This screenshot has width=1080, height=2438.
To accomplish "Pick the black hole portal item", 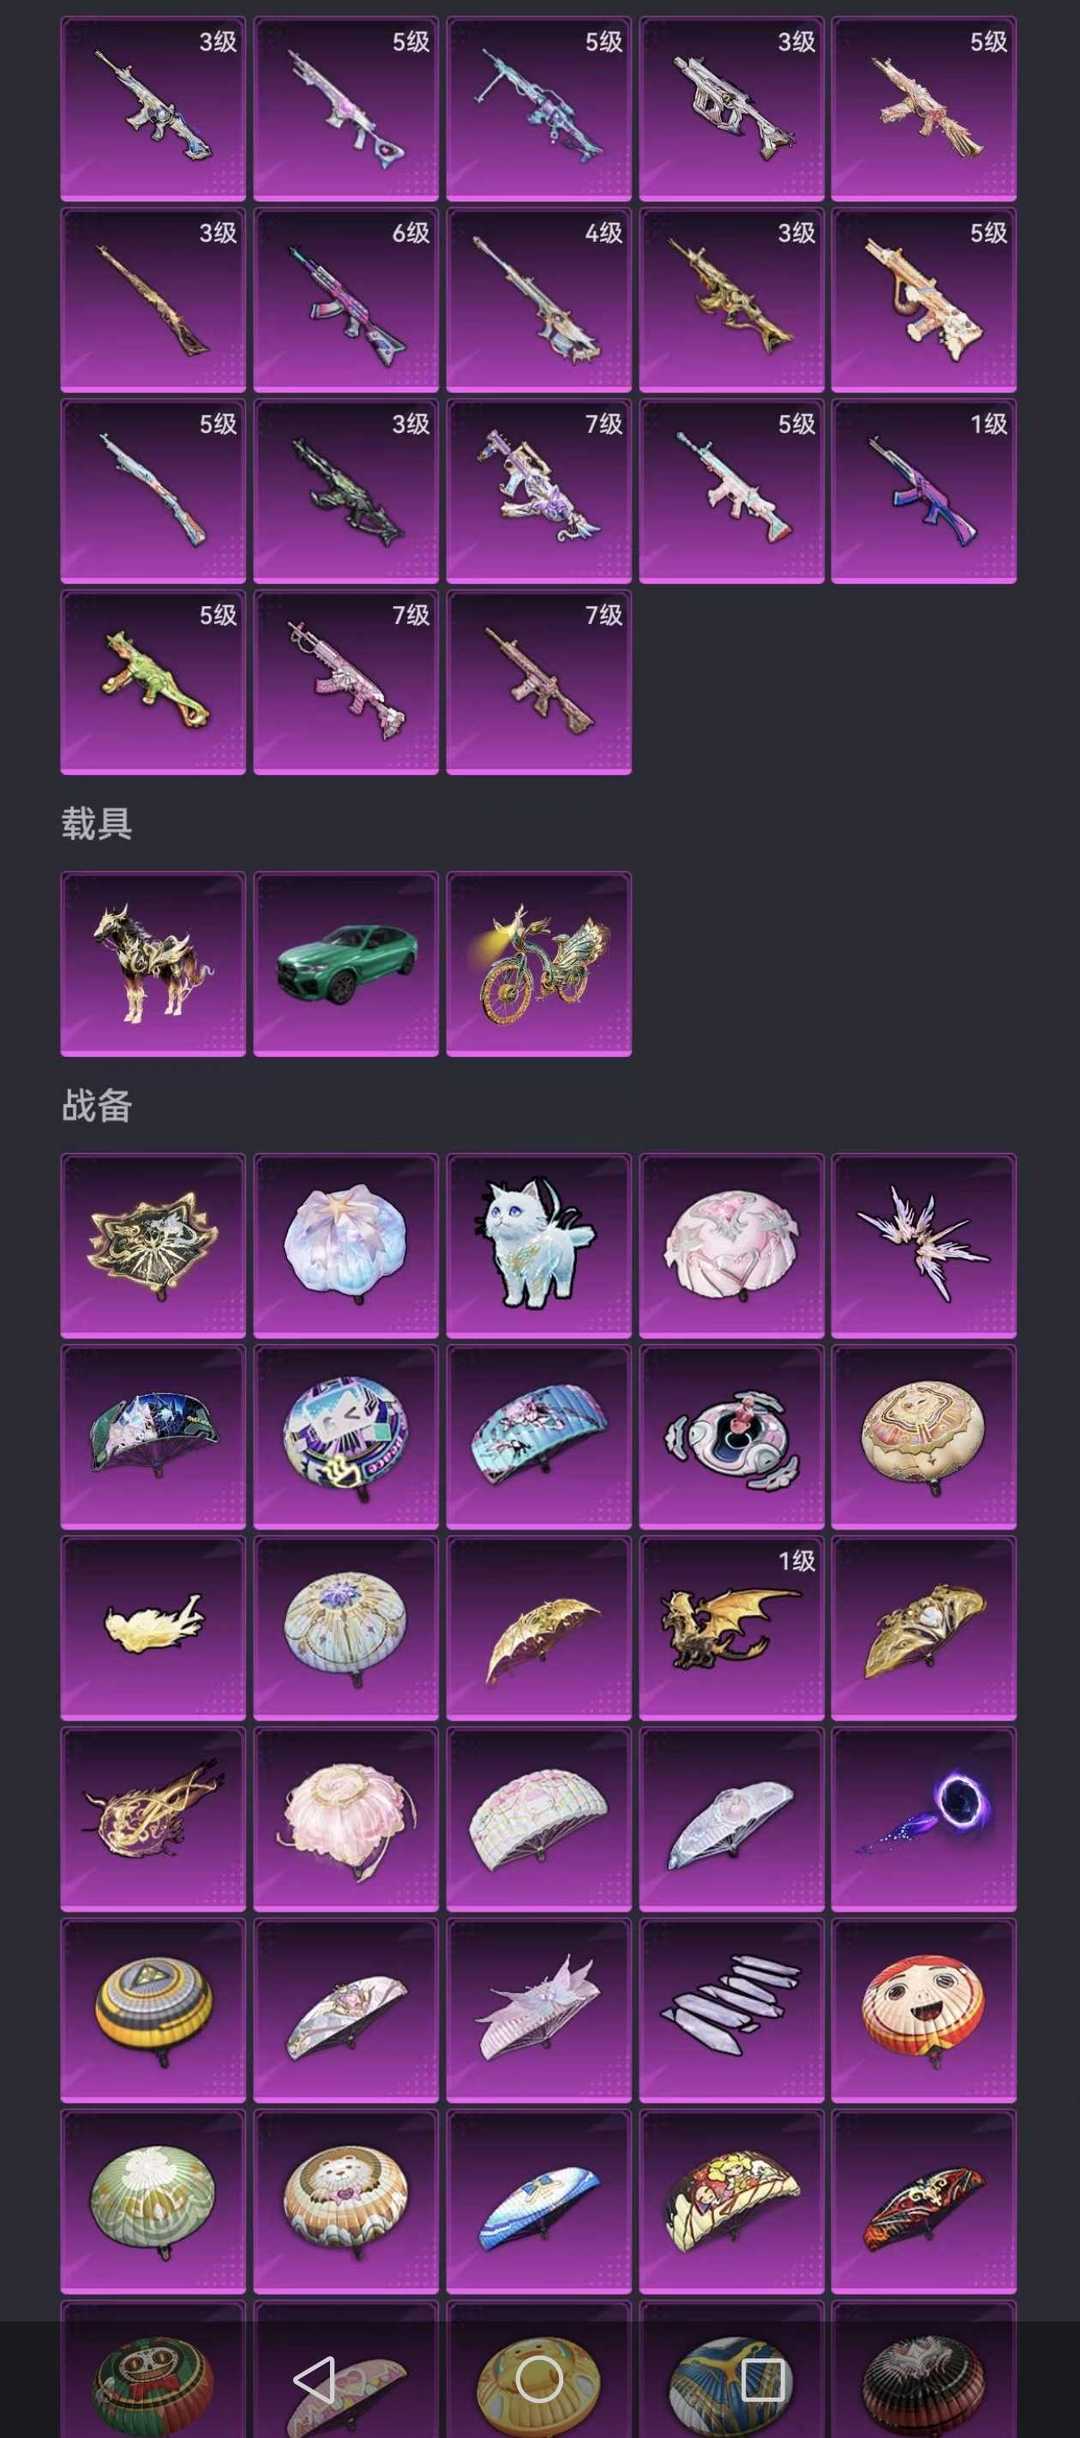I will pyautogui.click(x=924, y=1819).
